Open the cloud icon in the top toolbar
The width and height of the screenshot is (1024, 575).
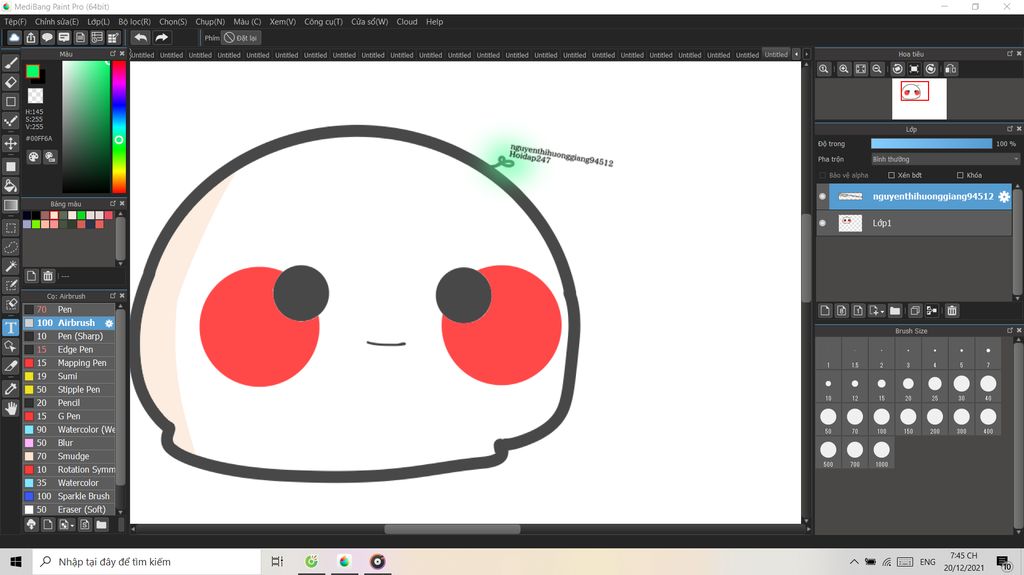pyautogui.click(x=14, y=38)
